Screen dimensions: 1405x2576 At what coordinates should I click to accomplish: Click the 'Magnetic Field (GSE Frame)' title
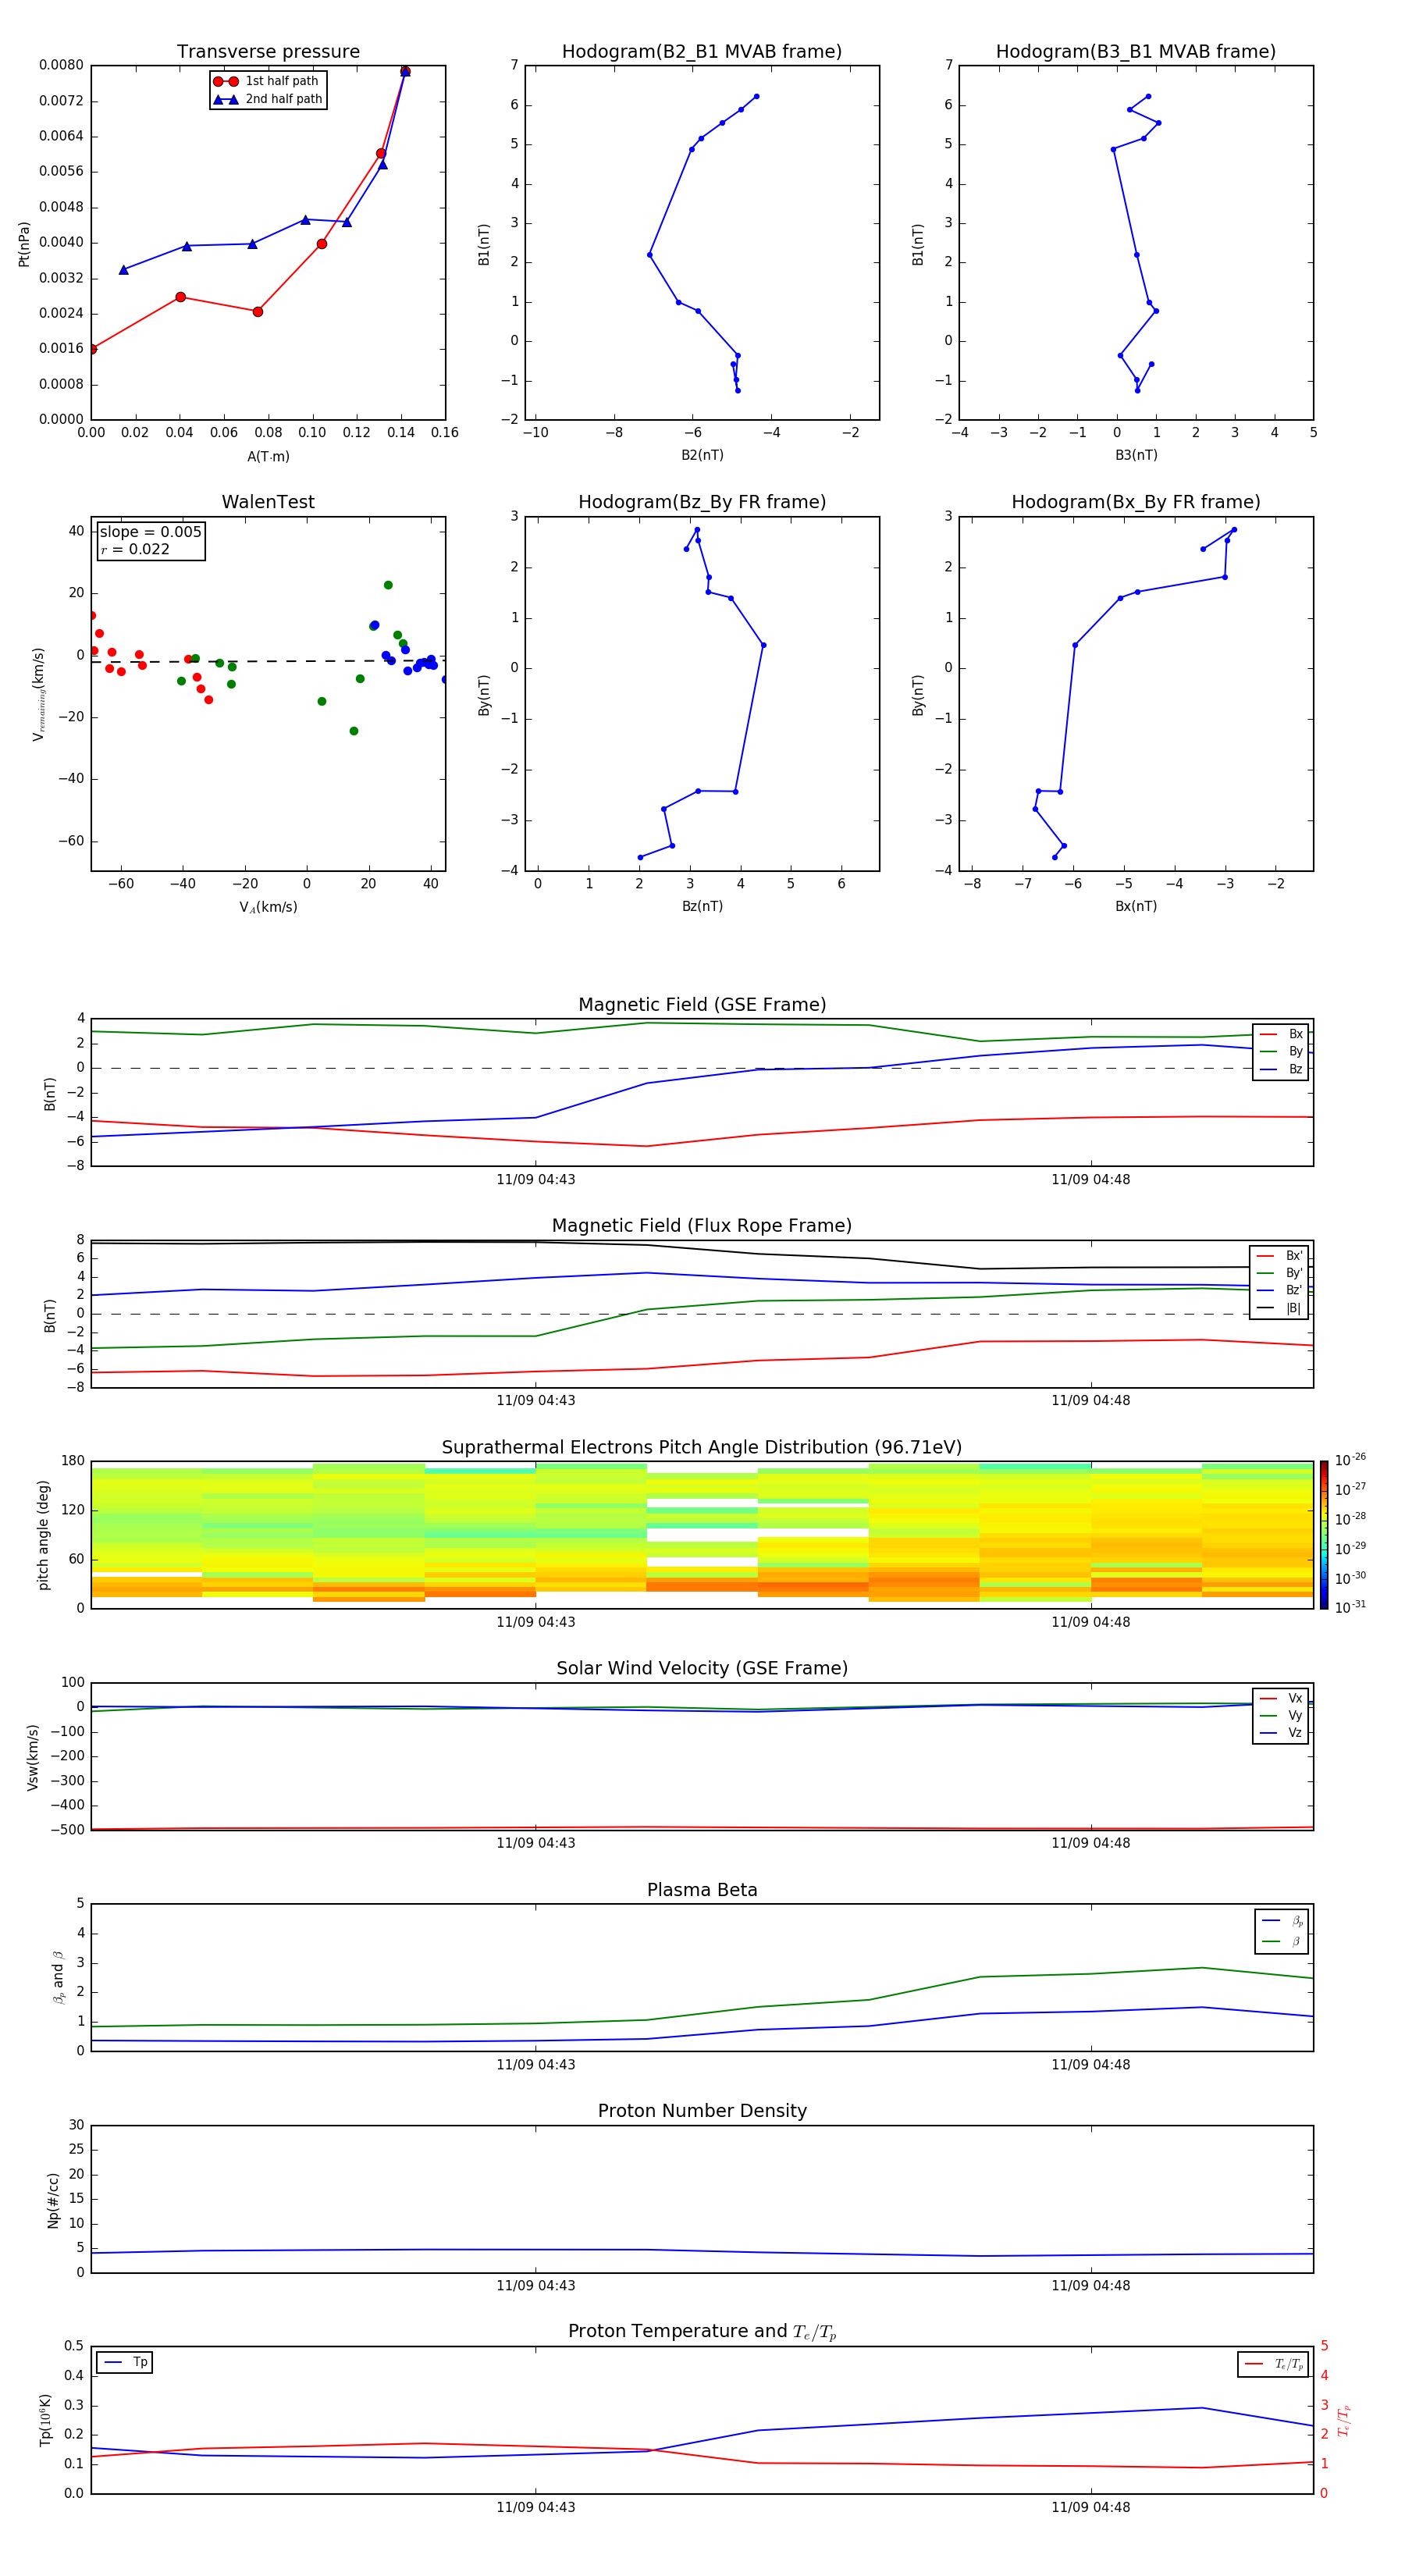click(x=702, y=1005)
